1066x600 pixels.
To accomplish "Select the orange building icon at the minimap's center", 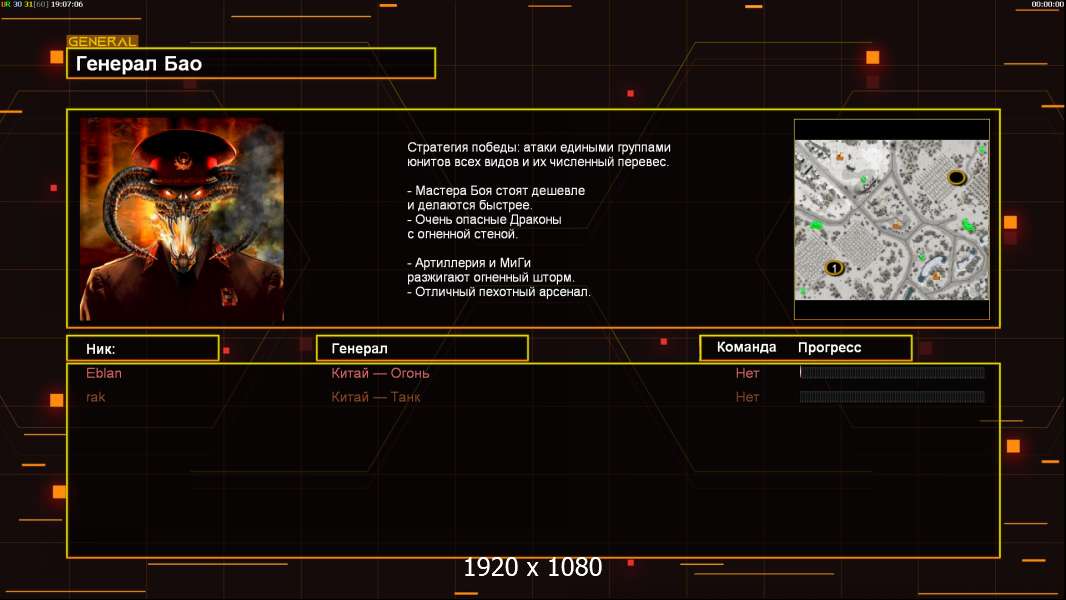I will pyautogui.click(x=897, y=225).
